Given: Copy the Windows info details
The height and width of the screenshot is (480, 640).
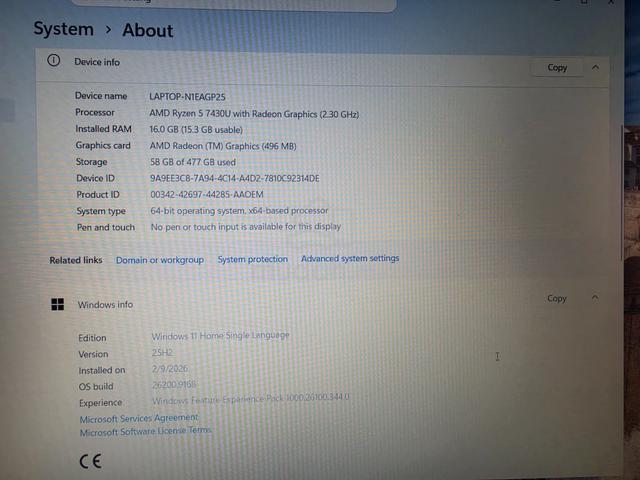Looking at the screenshot, I should coord(557,298).
